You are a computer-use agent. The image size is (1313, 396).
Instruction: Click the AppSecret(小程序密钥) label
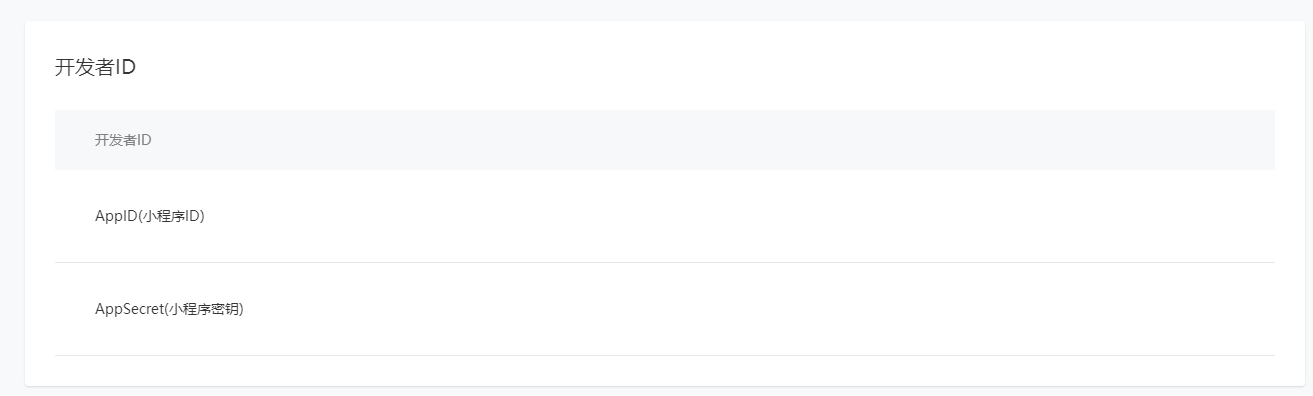(x=169, y=309)
